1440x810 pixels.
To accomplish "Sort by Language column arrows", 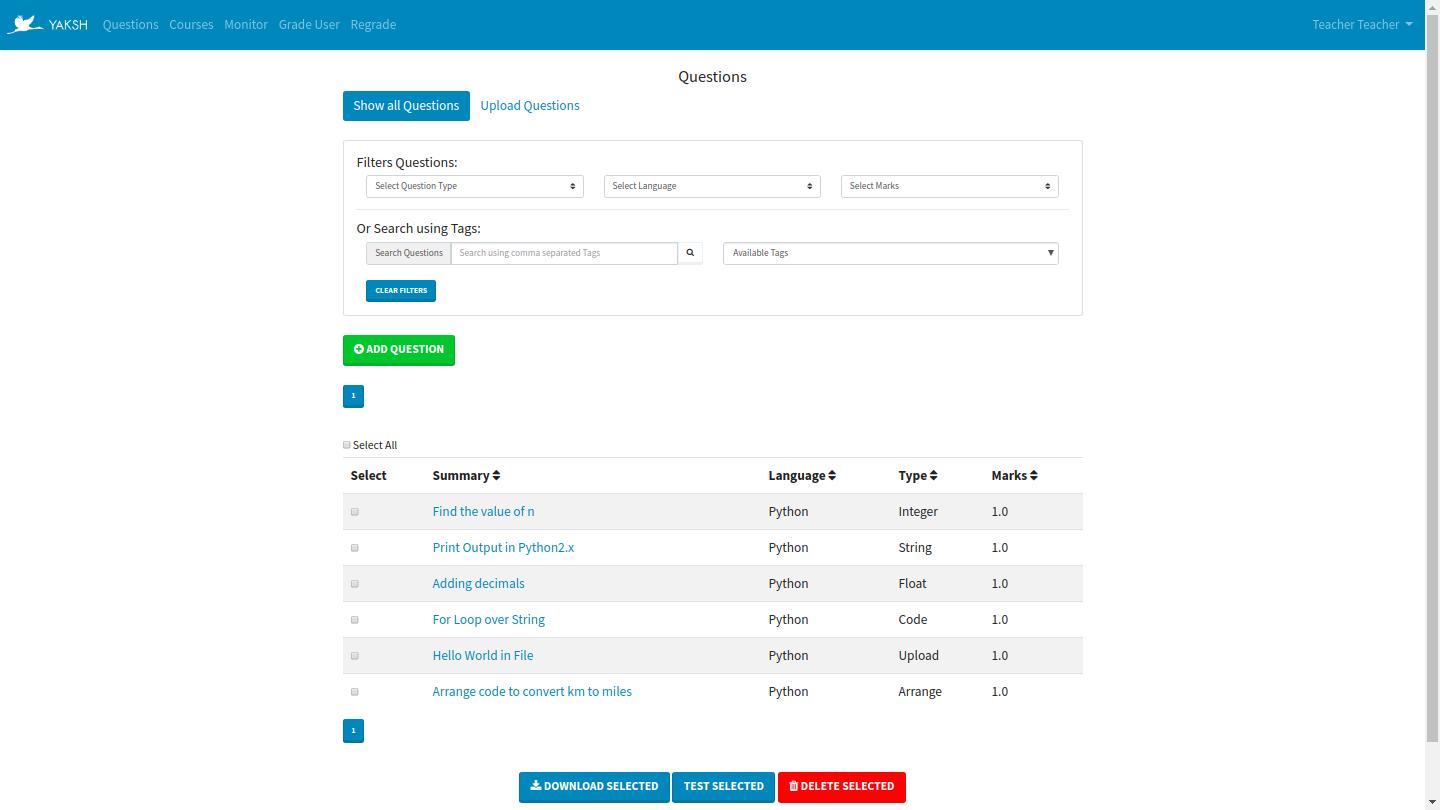I will point(832,476).
